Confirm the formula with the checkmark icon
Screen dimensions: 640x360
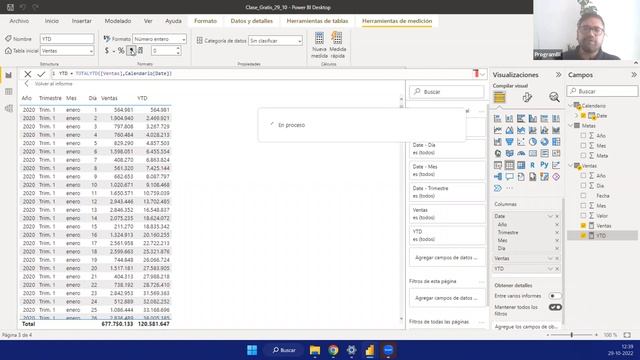[41, 74]
